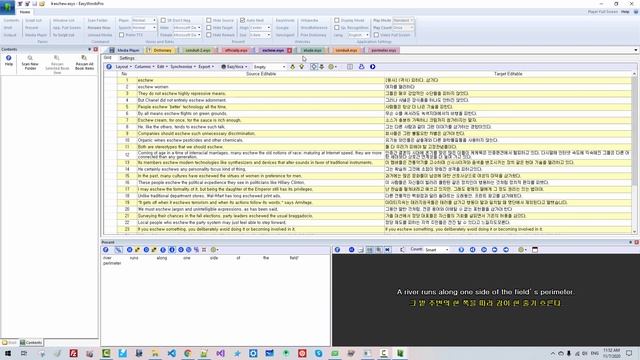Click Scan Folder in ribbon
This screenshot has height=360, width=640.
click(x=98, y=20)
